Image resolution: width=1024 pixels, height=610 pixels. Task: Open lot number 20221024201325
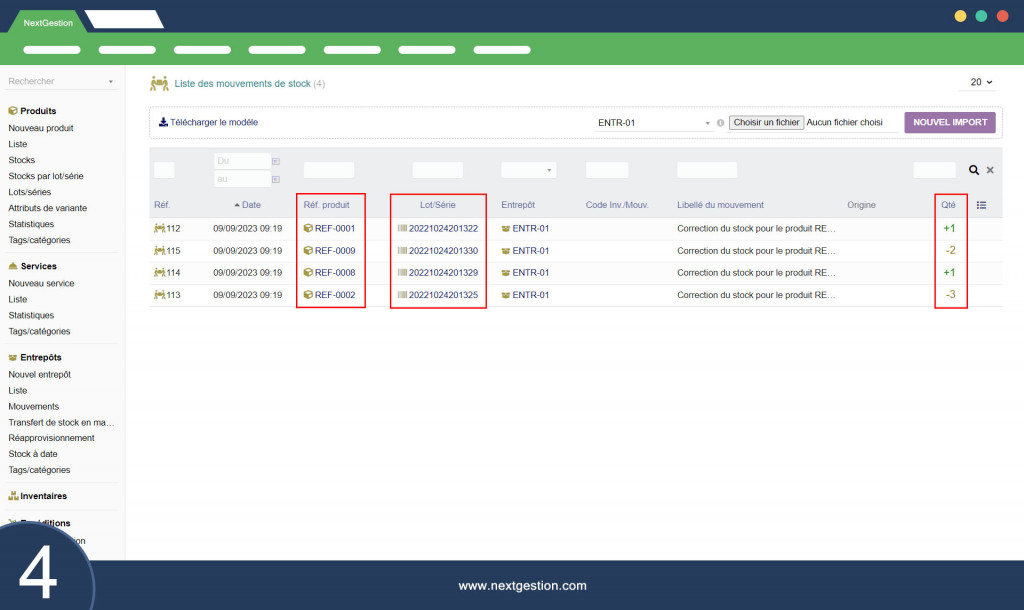pyautogui.click(x=443, y=295)
